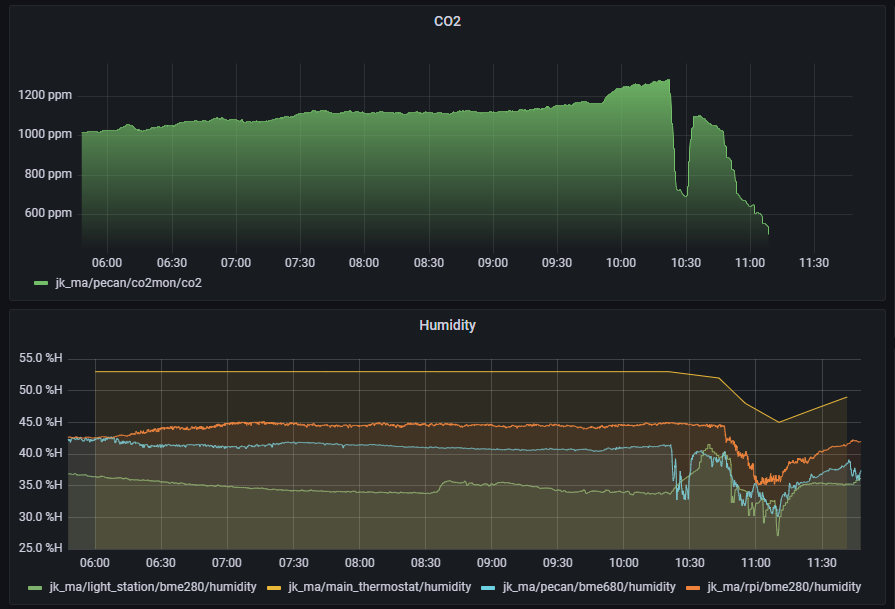Open the CO2 panel title menu
The height and width of the screenshot is (609, 895).
(x=447, y=21)
